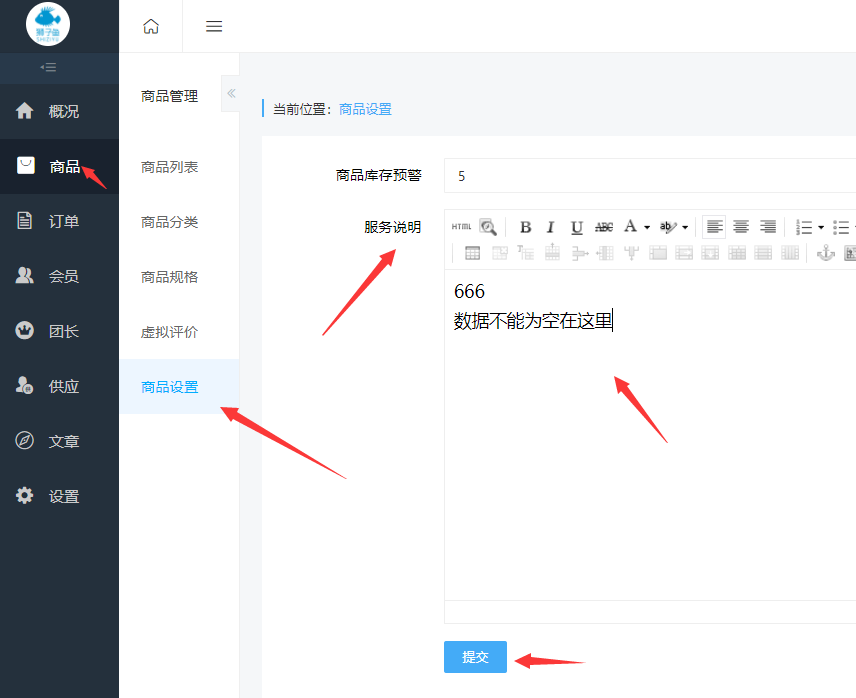
Task: Click the 商品设置 breadcrumb link
Action: 365,109
